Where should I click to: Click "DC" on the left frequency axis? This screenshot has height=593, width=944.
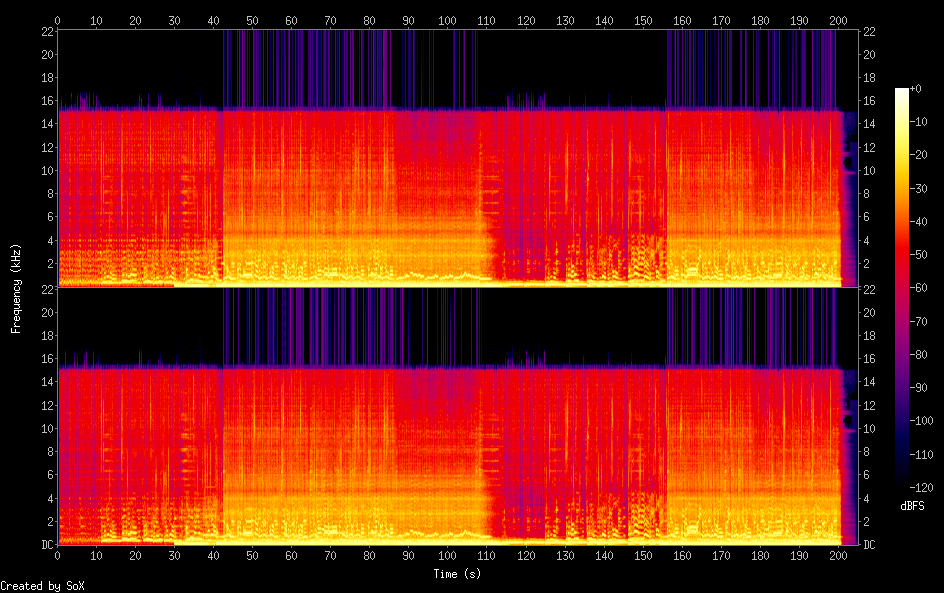pos(48,545)
